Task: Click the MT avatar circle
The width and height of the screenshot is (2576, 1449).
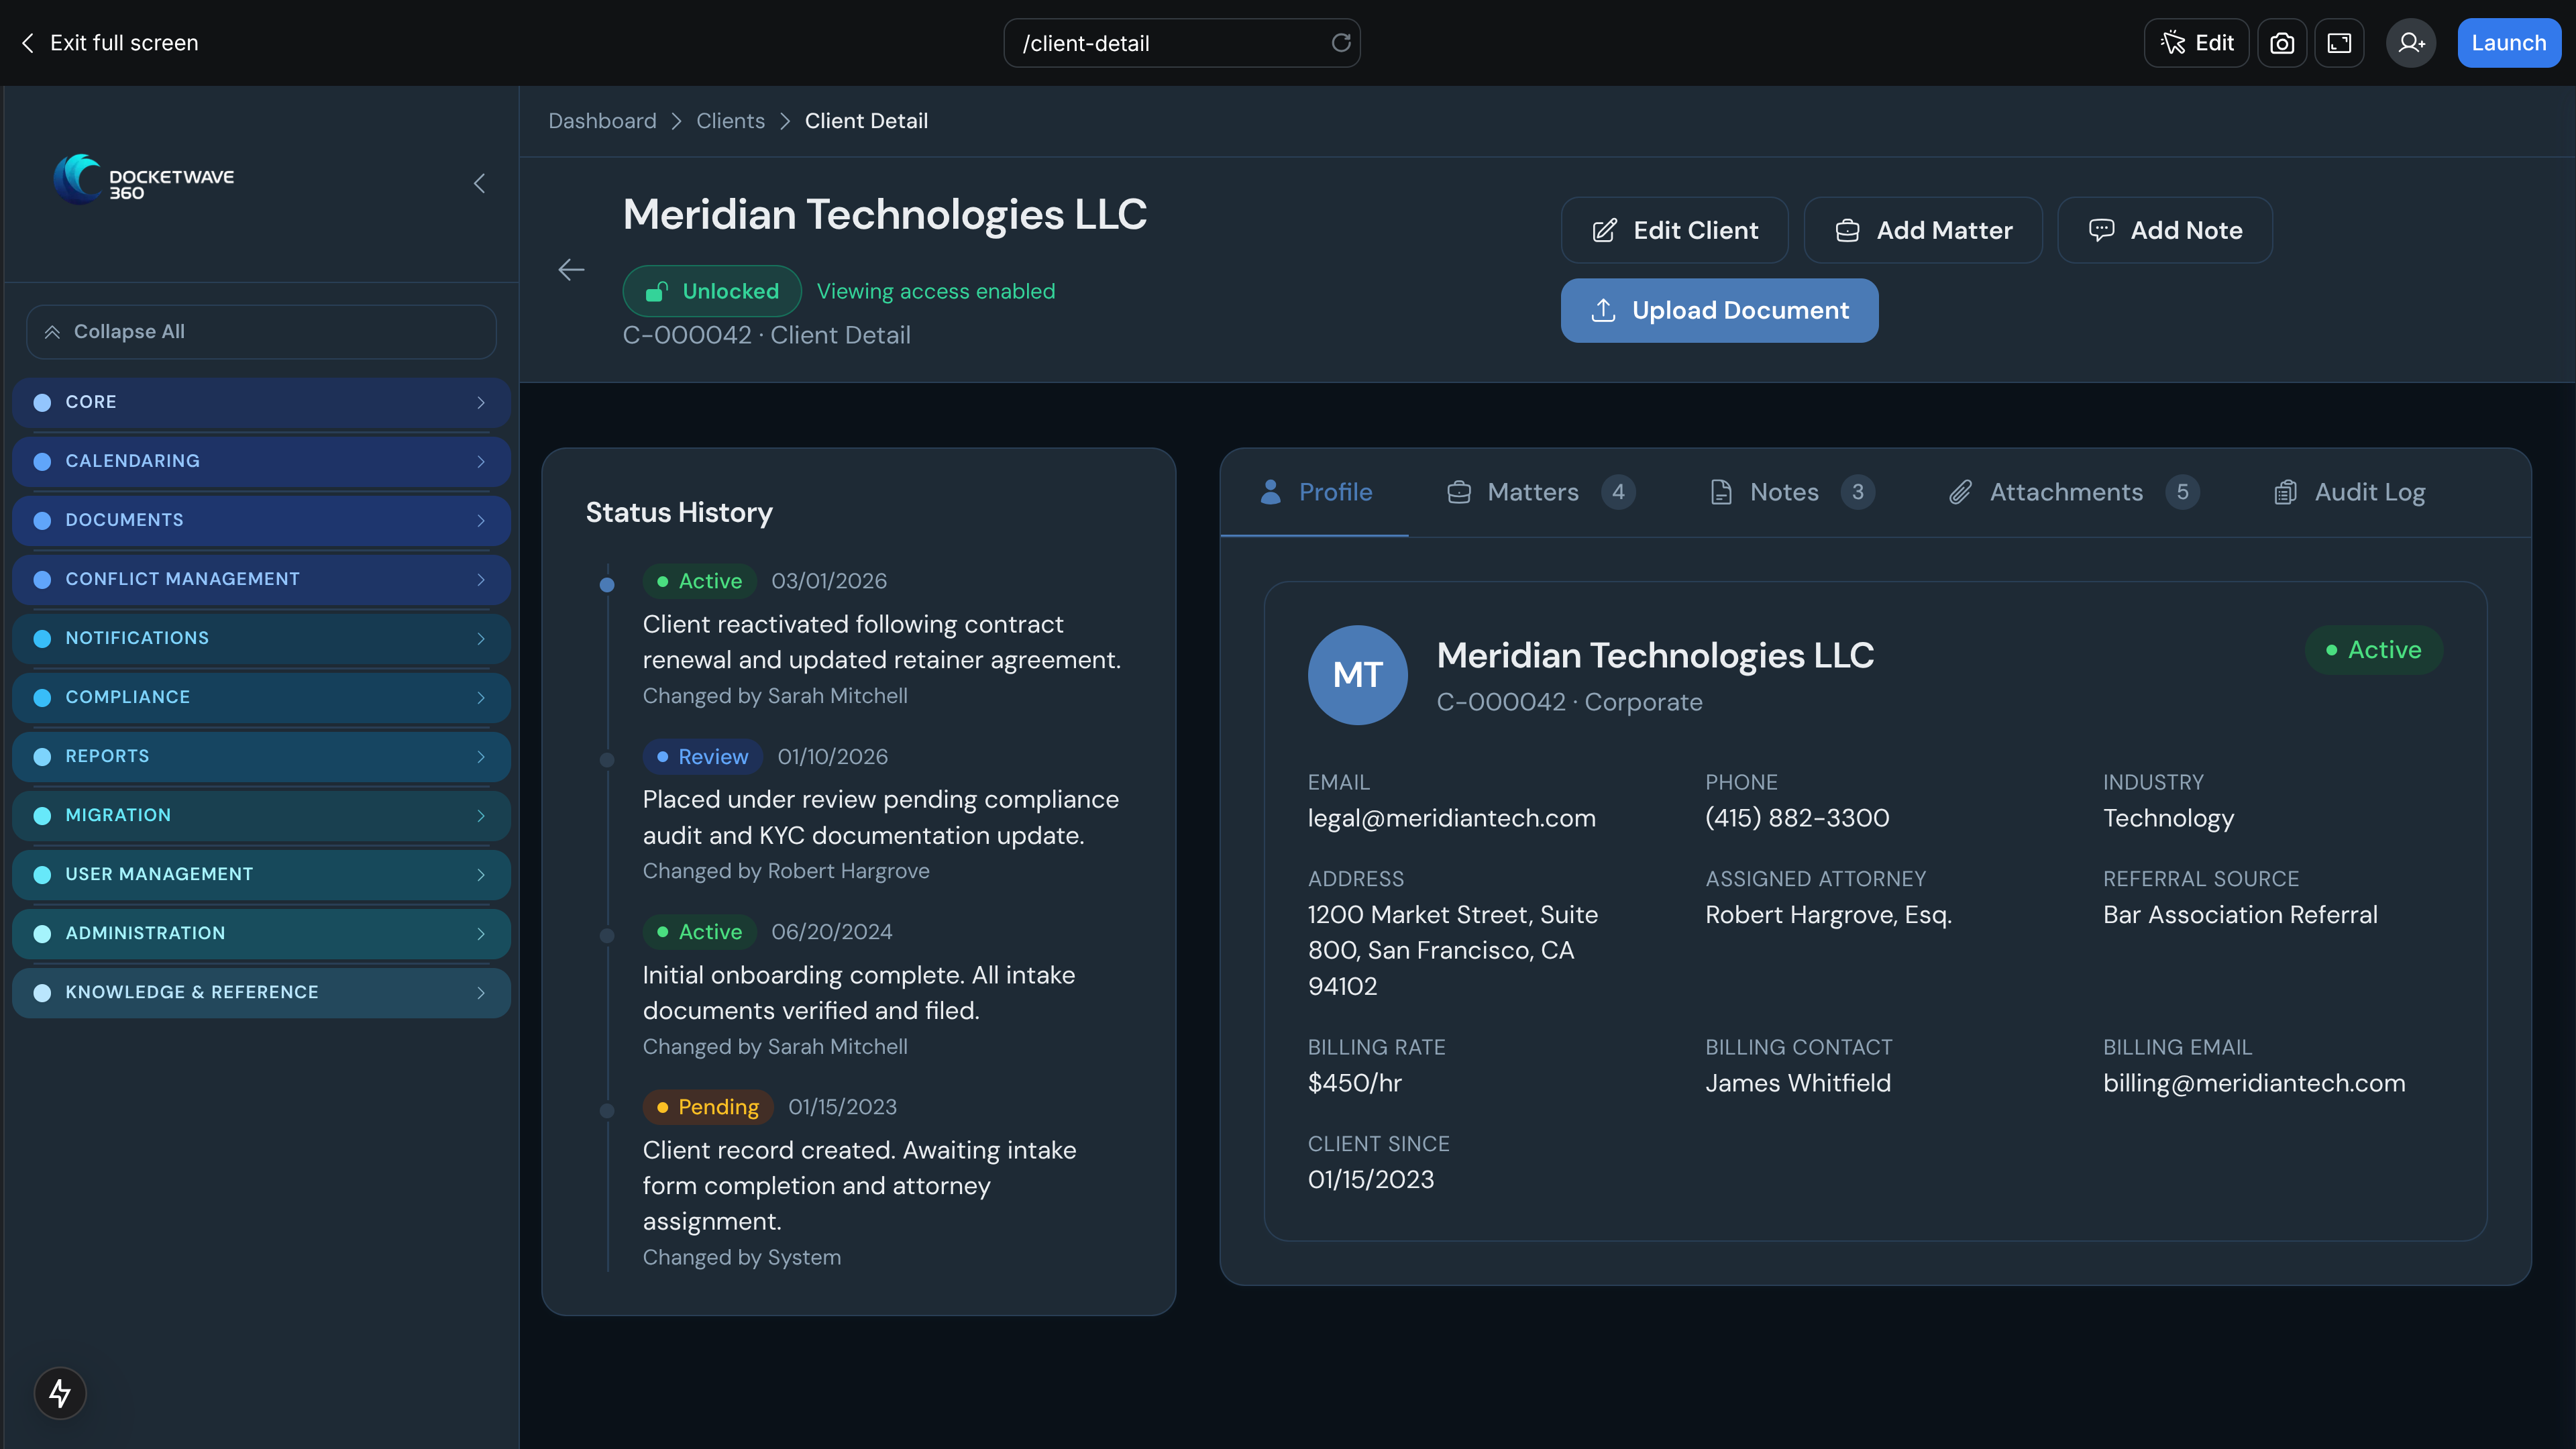Action: click(1357, 675)
